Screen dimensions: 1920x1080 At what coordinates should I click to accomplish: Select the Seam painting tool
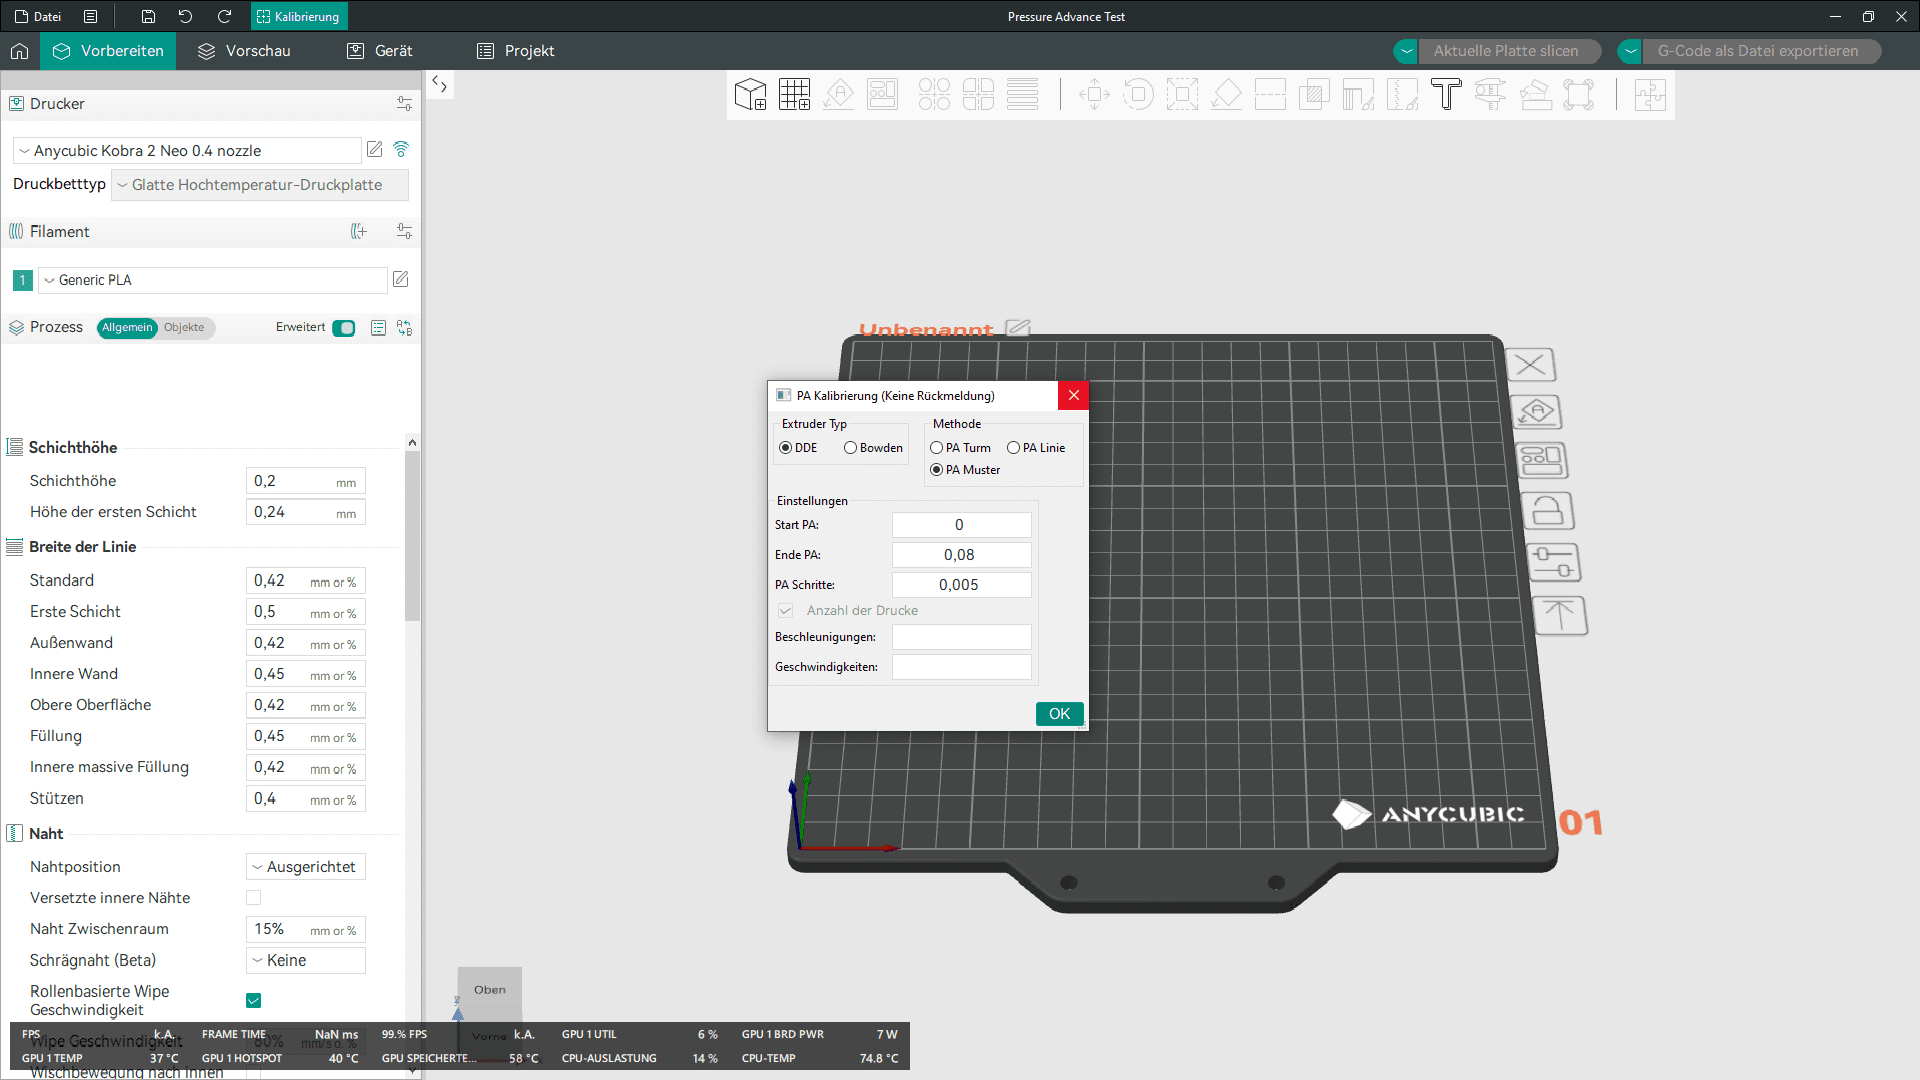pyautogui.click(x=1402, y=95)
